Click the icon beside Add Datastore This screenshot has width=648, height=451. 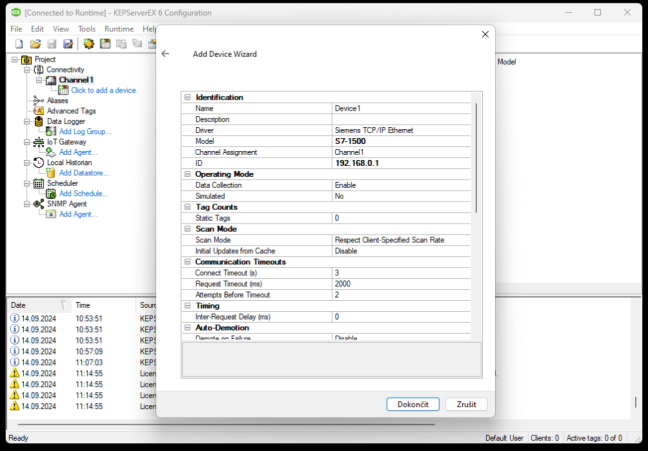click(x=51, y=173)
